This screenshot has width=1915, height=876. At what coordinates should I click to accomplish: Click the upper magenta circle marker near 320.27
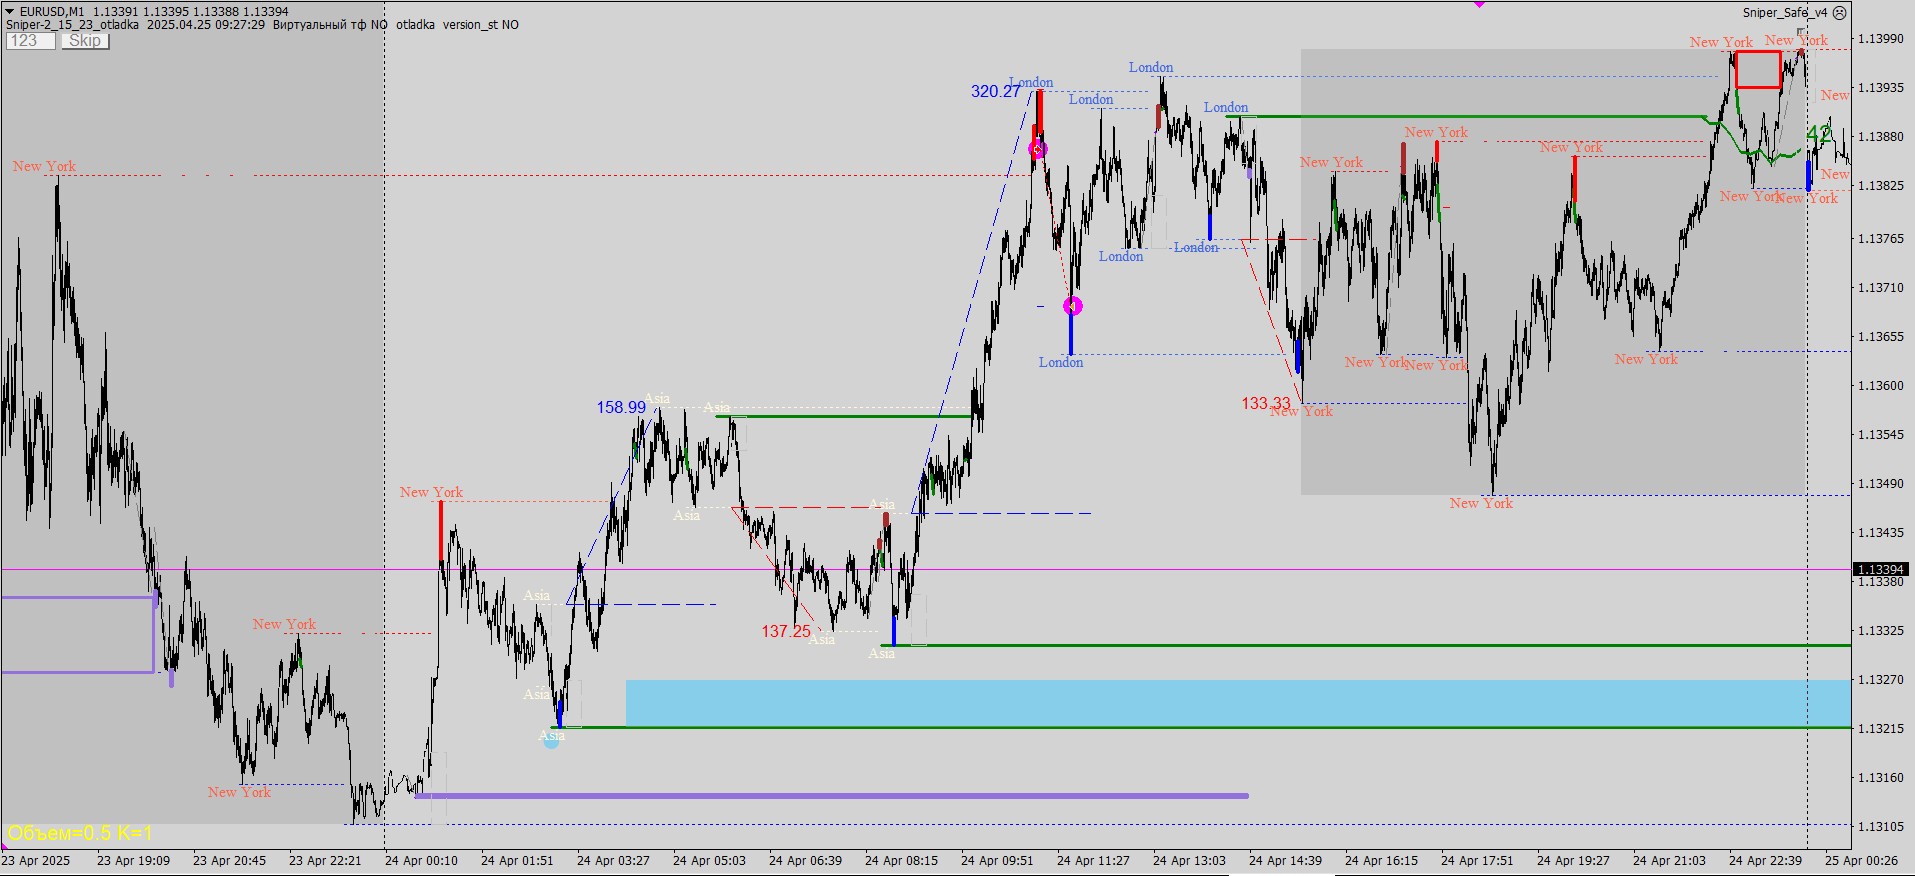(x=1038, y=150)
